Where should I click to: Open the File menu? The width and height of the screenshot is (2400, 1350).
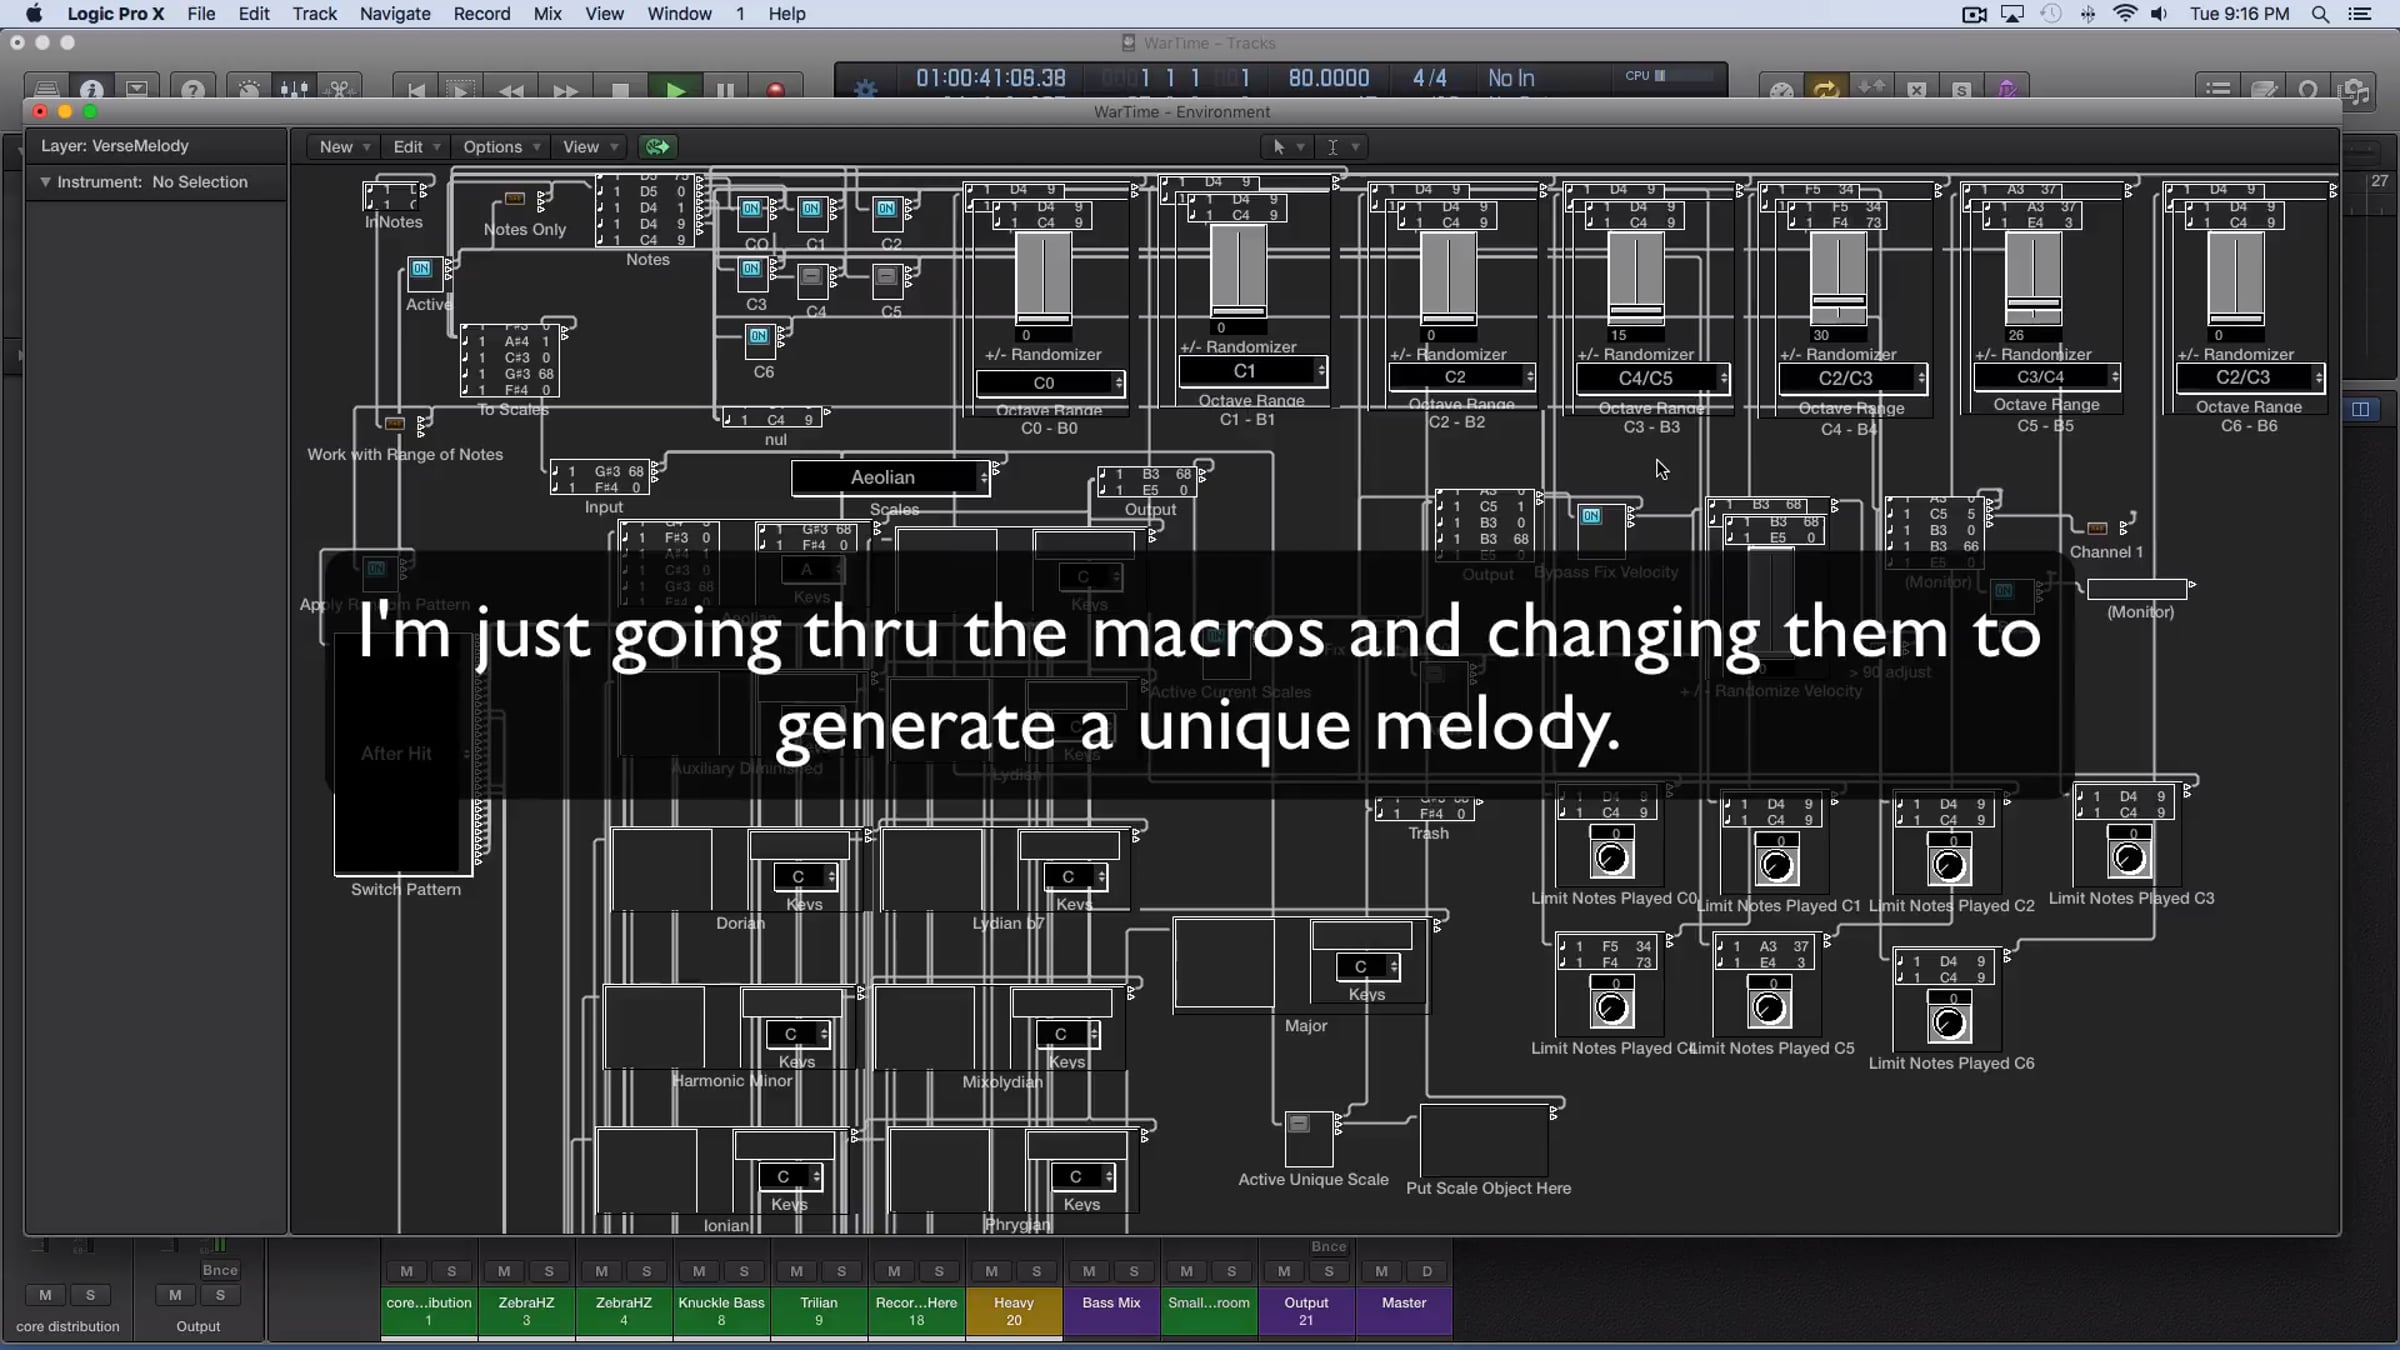click(x=201, y=14)
